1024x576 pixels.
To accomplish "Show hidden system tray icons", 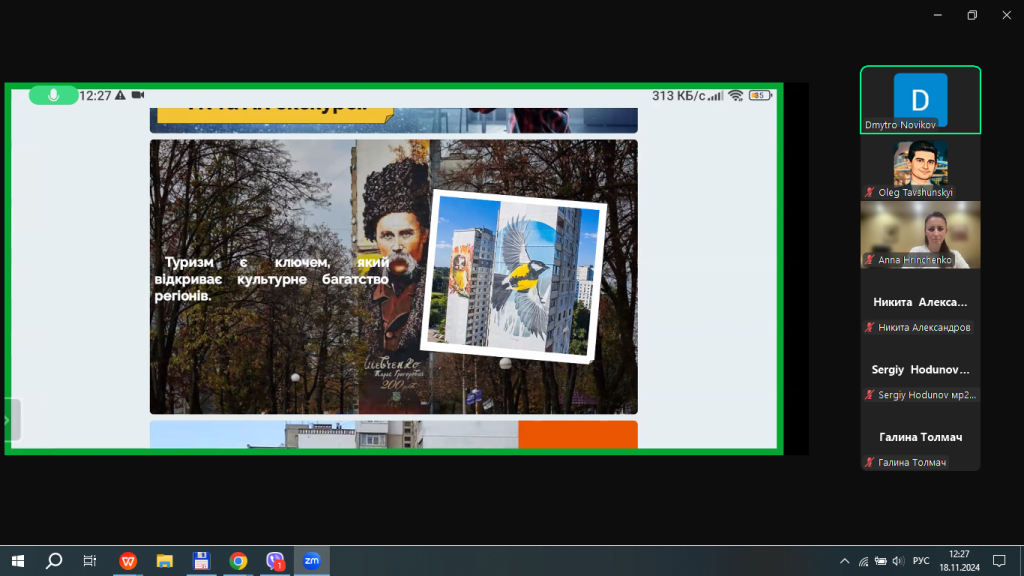I will pyautogui.click(x=844, y=561).
